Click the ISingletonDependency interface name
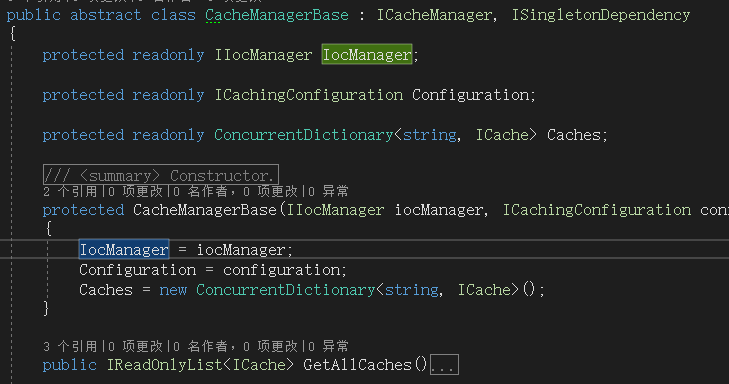Screen dimensions: 729x384 click(601, 15)
